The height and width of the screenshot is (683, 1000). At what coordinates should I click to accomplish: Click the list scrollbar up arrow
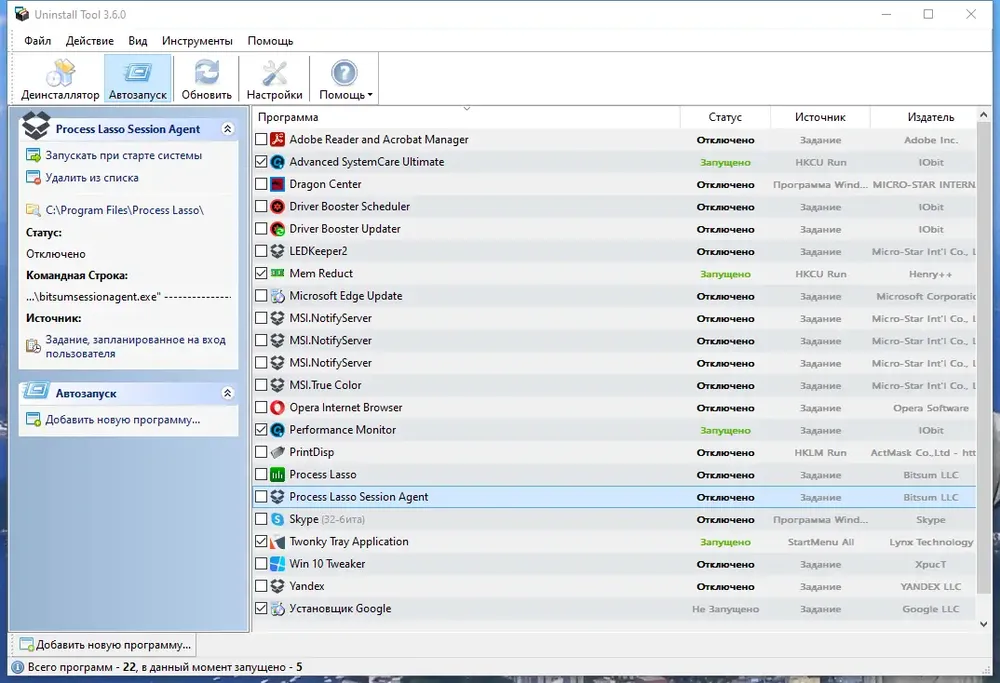[x=983, y=115]
